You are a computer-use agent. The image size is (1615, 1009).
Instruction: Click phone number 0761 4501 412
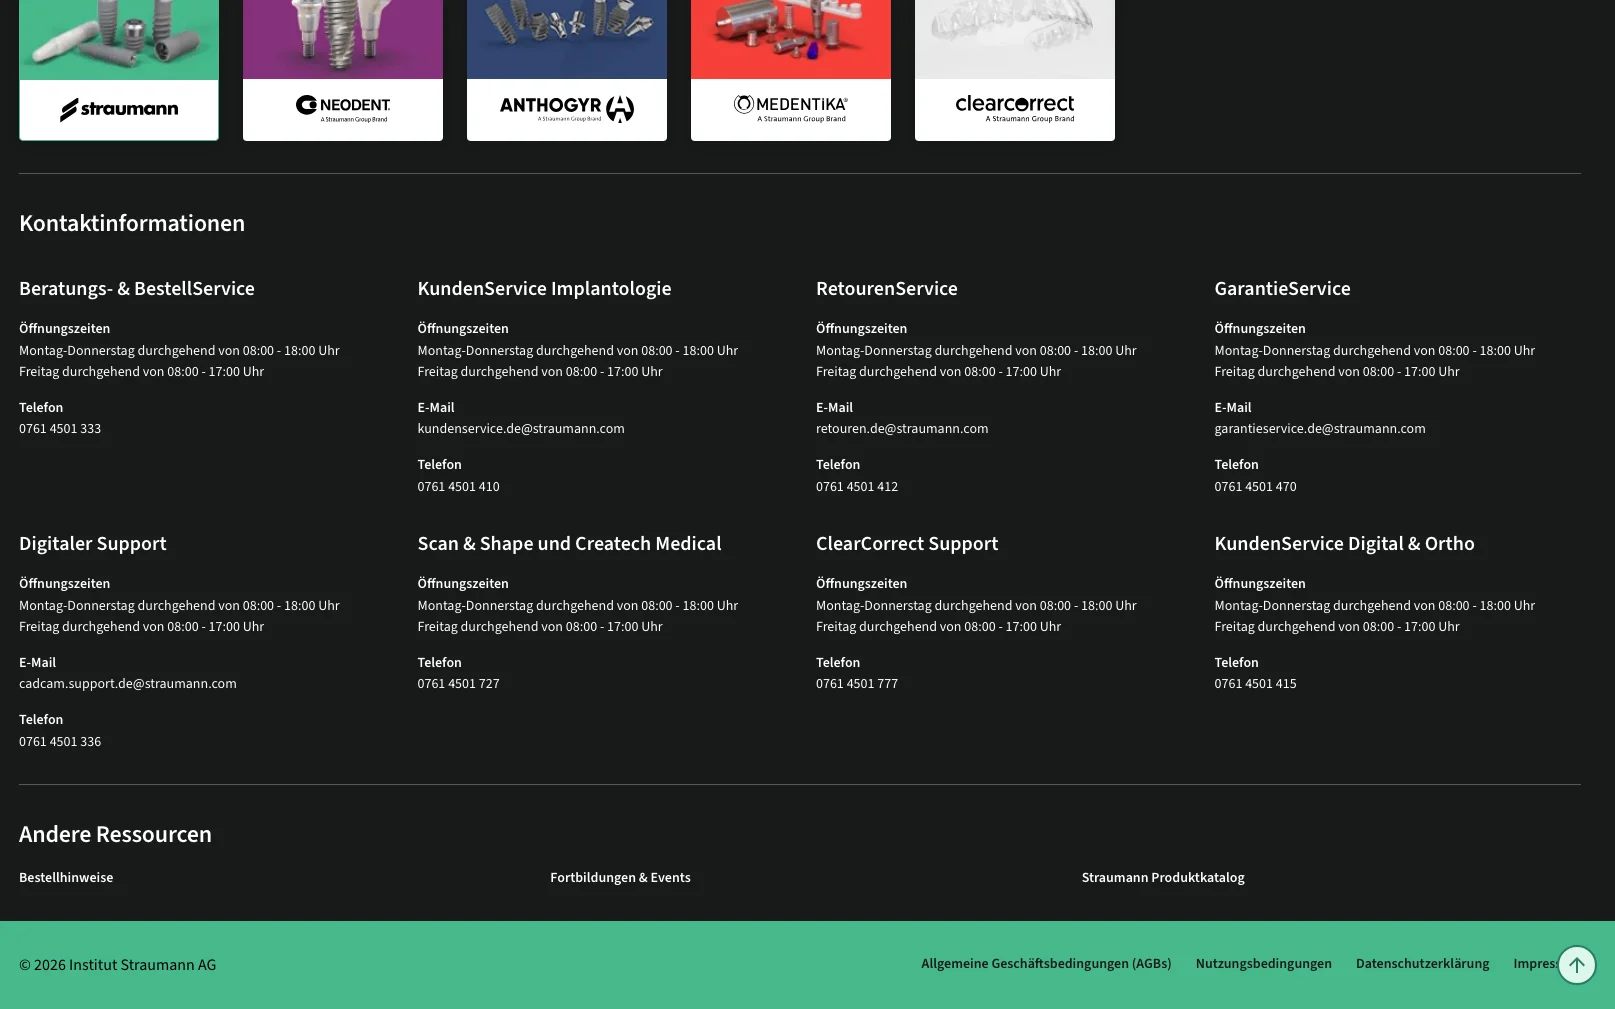click(857, 487)
